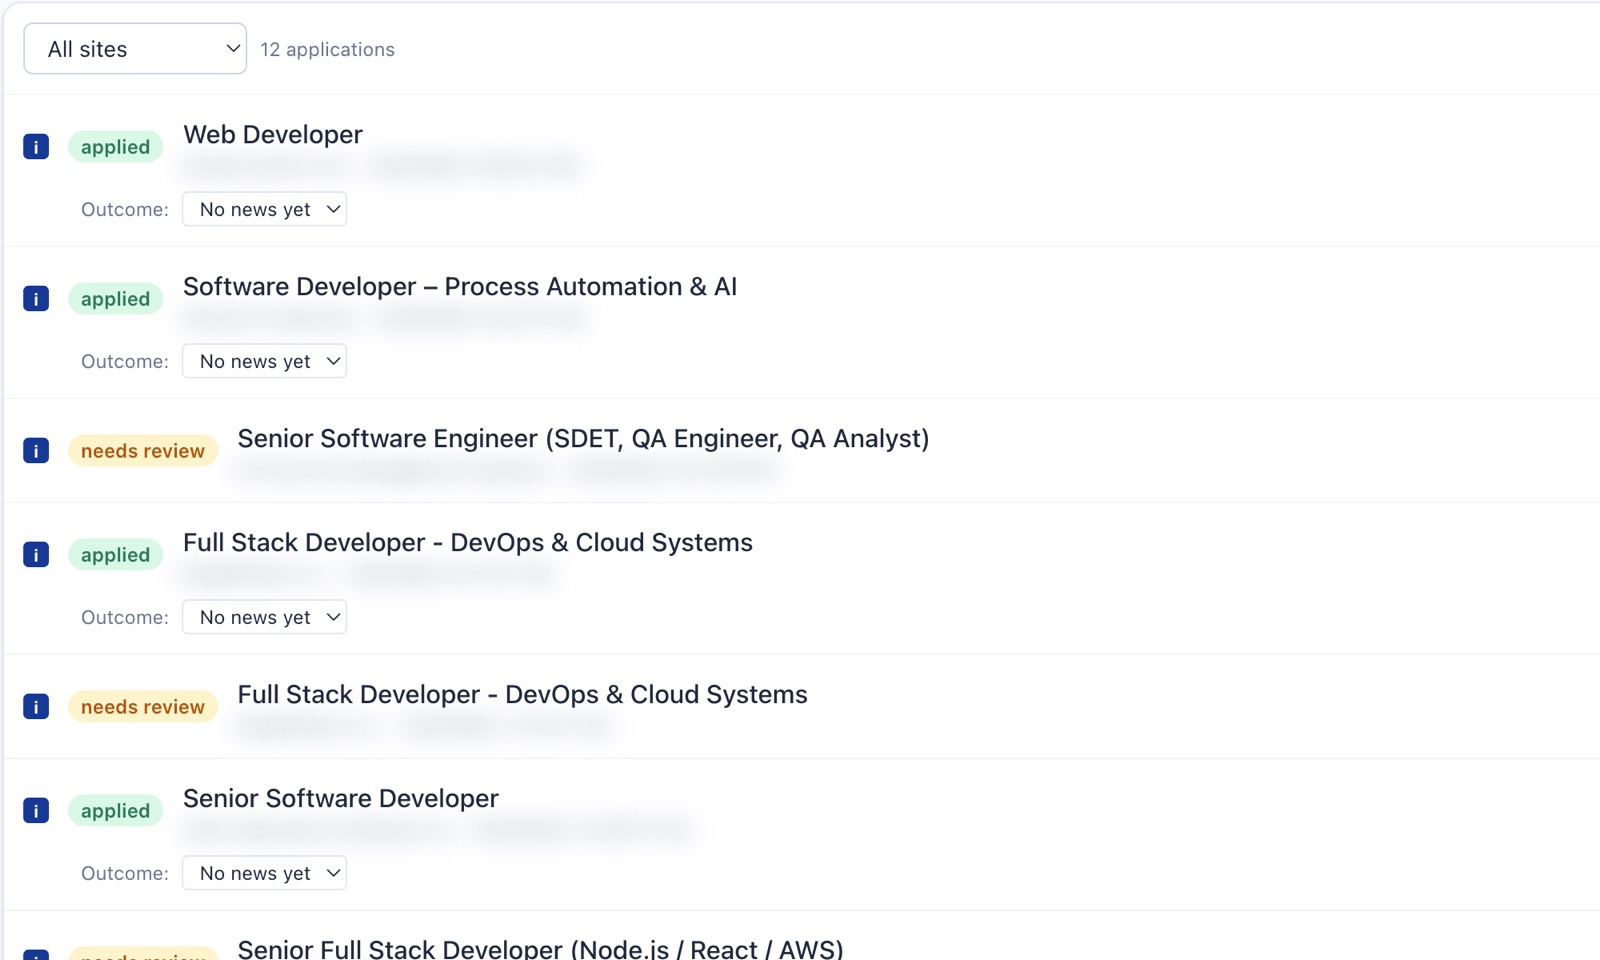Open Senior Full Stack Developer (Node.js / React / AWS) title

coord(540,948)
